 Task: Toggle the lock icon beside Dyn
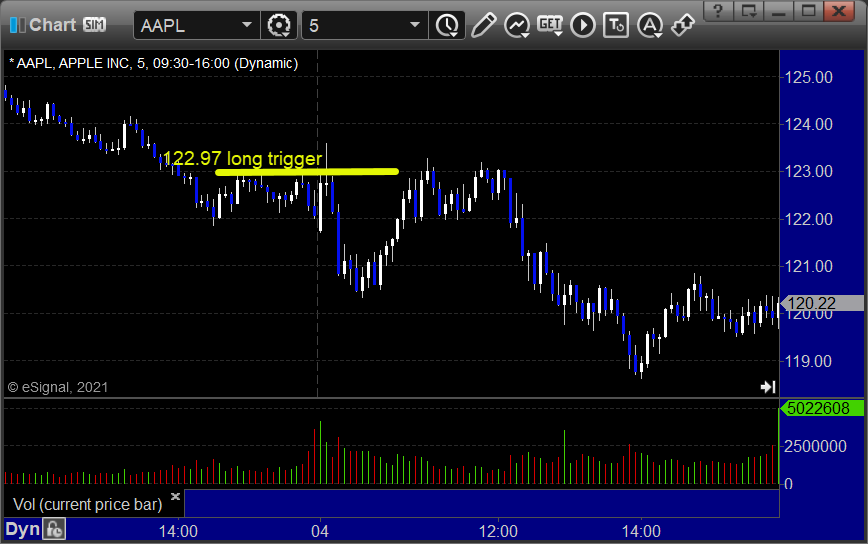(x=54, y=530)
